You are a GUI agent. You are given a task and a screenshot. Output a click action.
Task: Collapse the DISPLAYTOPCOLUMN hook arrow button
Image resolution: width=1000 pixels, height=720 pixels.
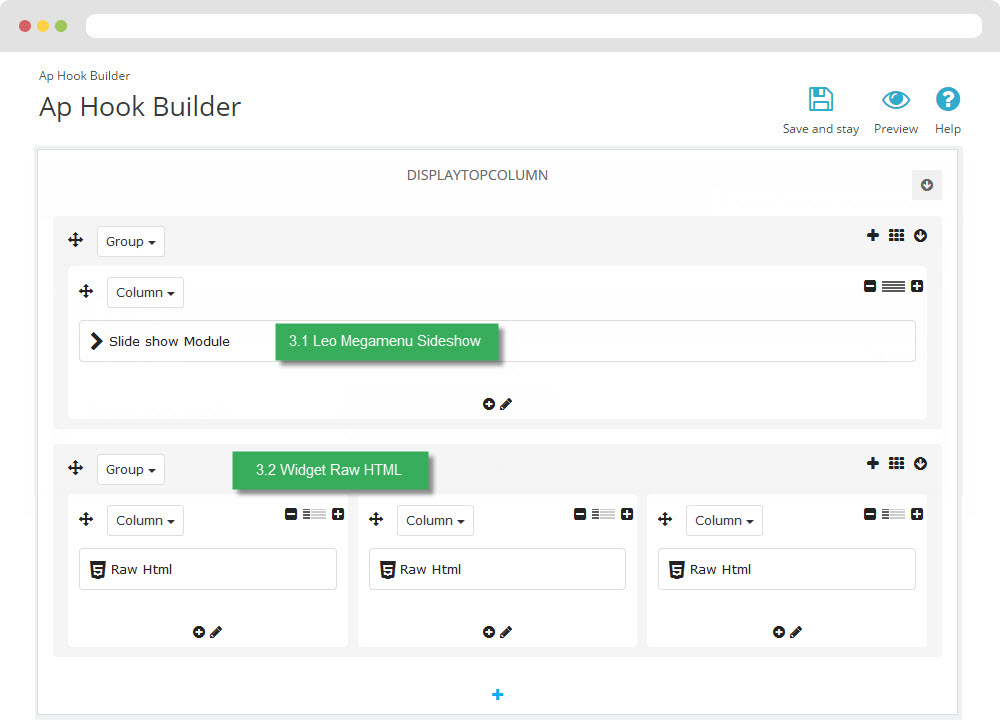(927, 185)
